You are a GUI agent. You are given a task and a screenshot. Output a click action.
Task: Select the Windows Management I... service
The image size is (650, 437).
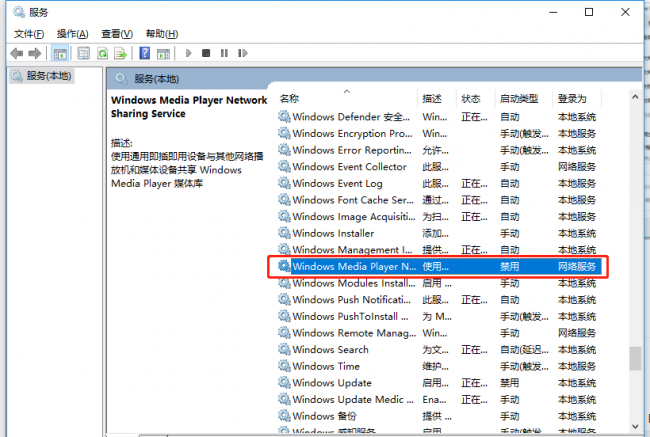(x=439, y=250)
